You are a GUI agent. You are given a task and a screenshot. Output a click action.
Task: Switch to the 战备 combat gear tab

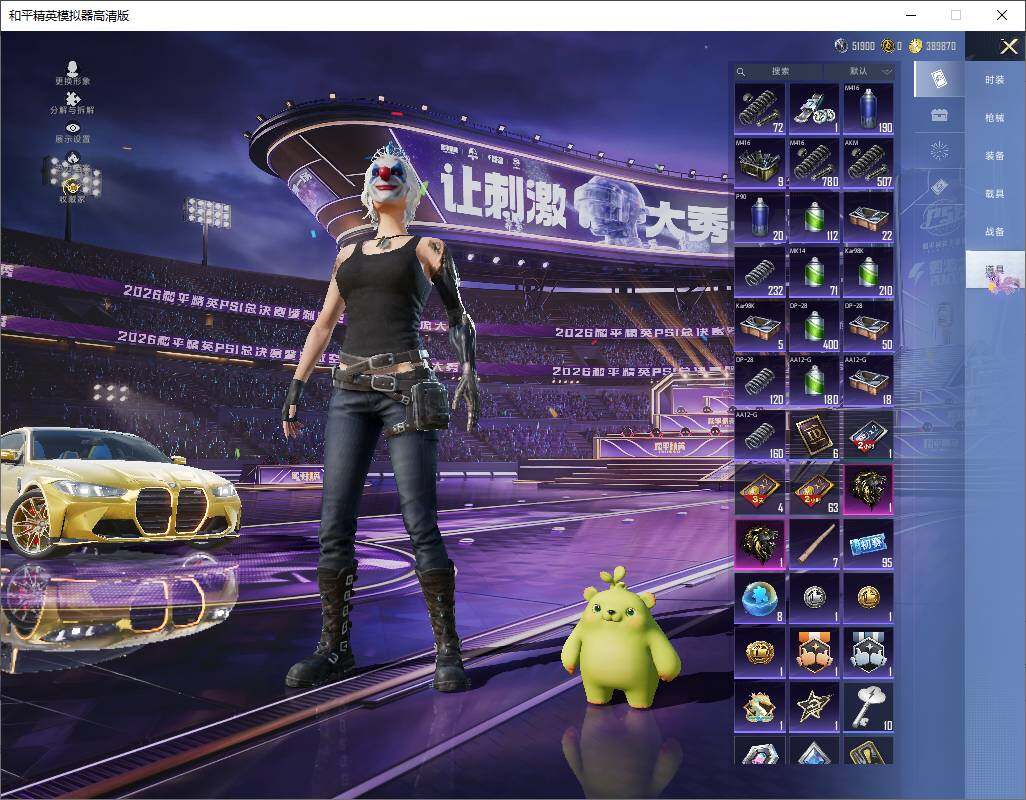(x=995, y=232)
